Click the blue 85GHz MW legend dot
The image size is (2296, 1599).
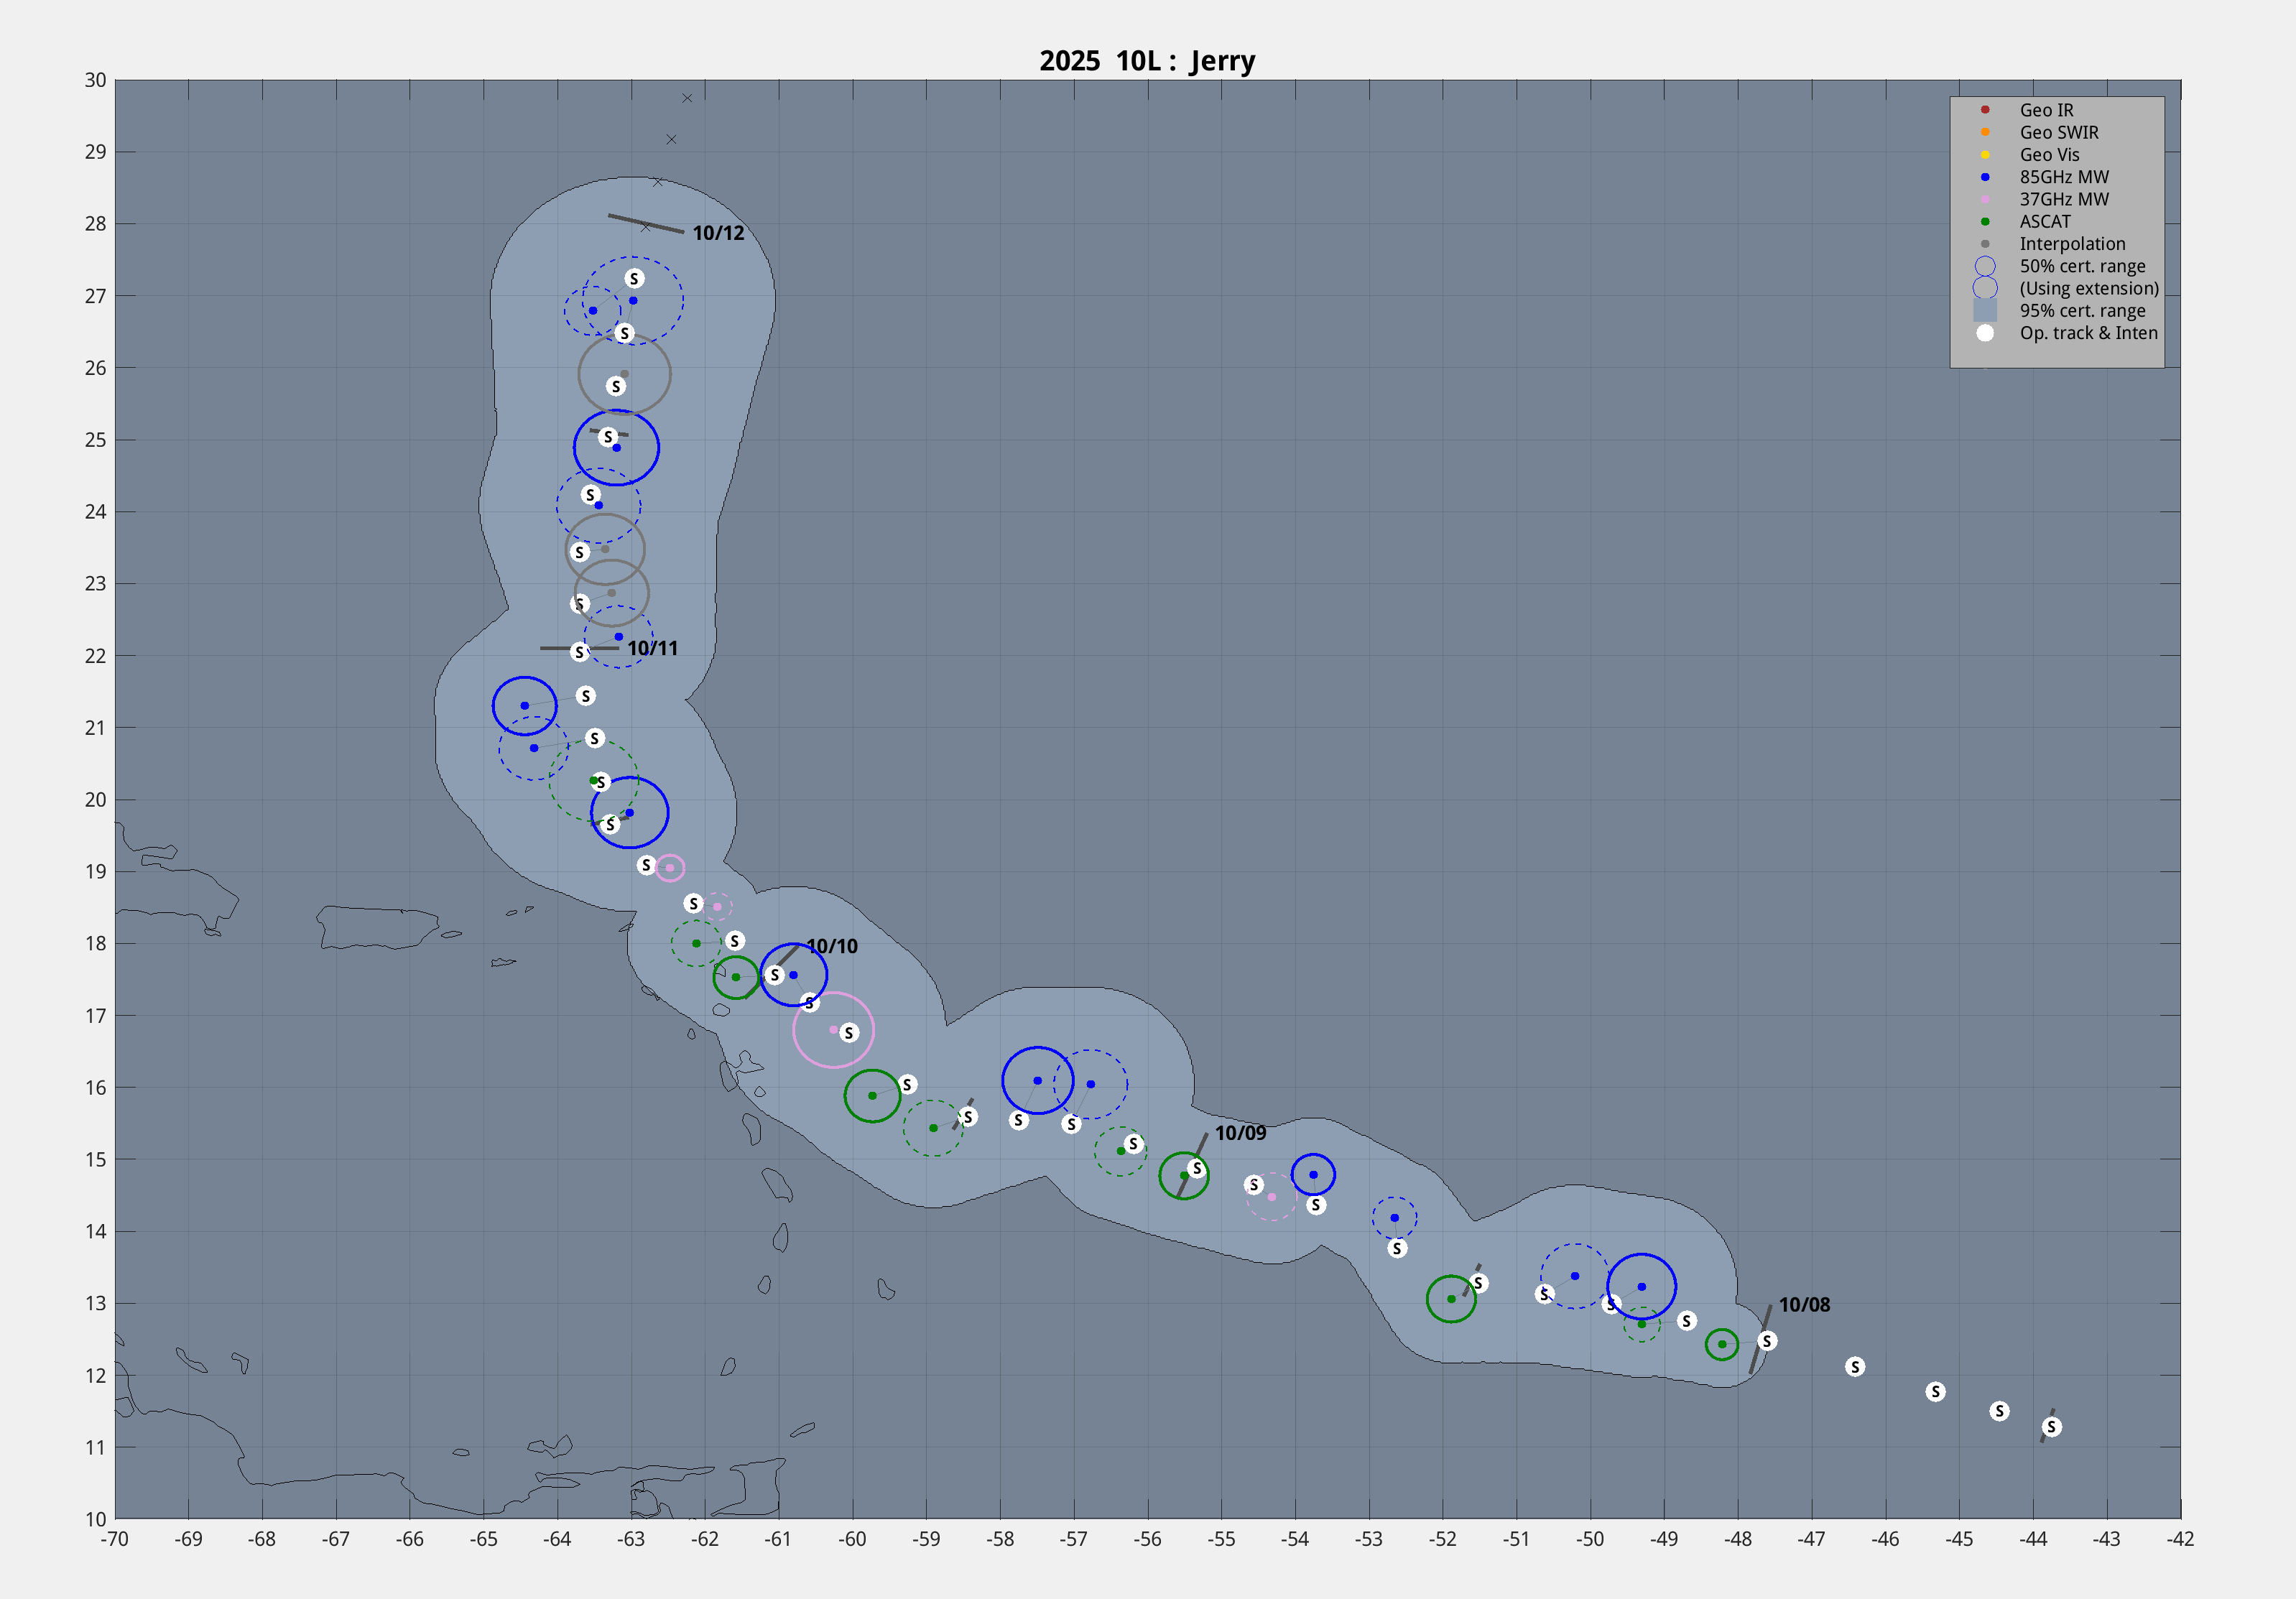pyautogui.click(x=1985, y=177)
